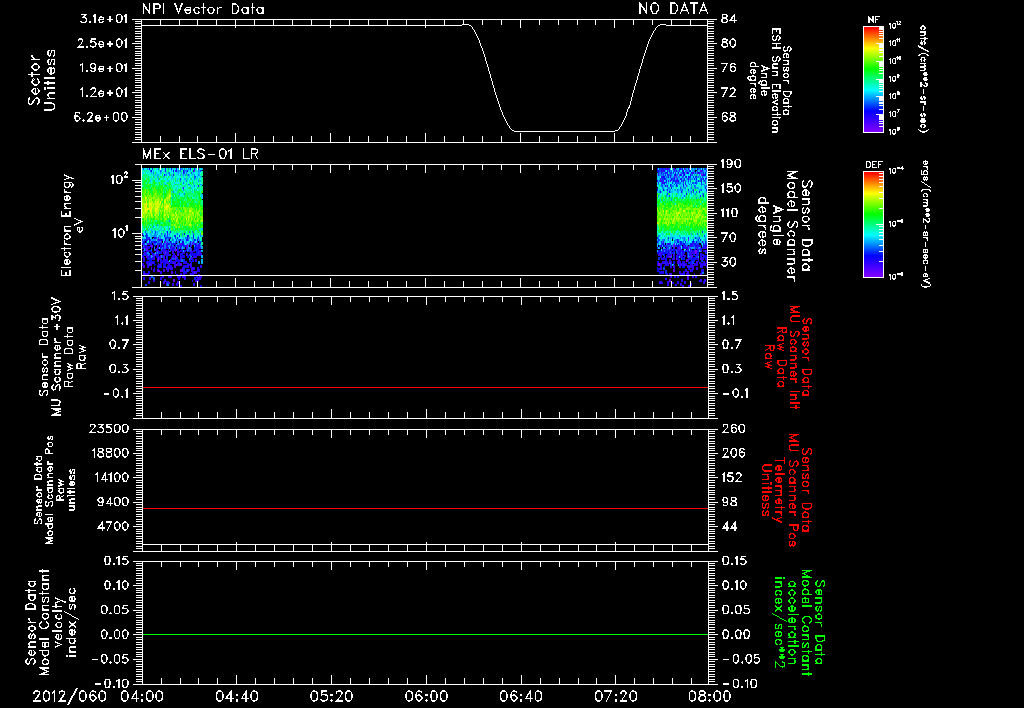Image resolution: width=1024 pixels, height=708 pixels.
Task: Click the 84 sun elevation axis value
Action: 728,18
